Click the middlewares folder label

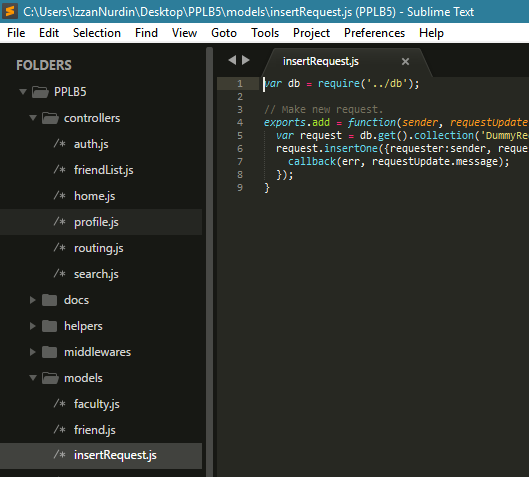98,352
